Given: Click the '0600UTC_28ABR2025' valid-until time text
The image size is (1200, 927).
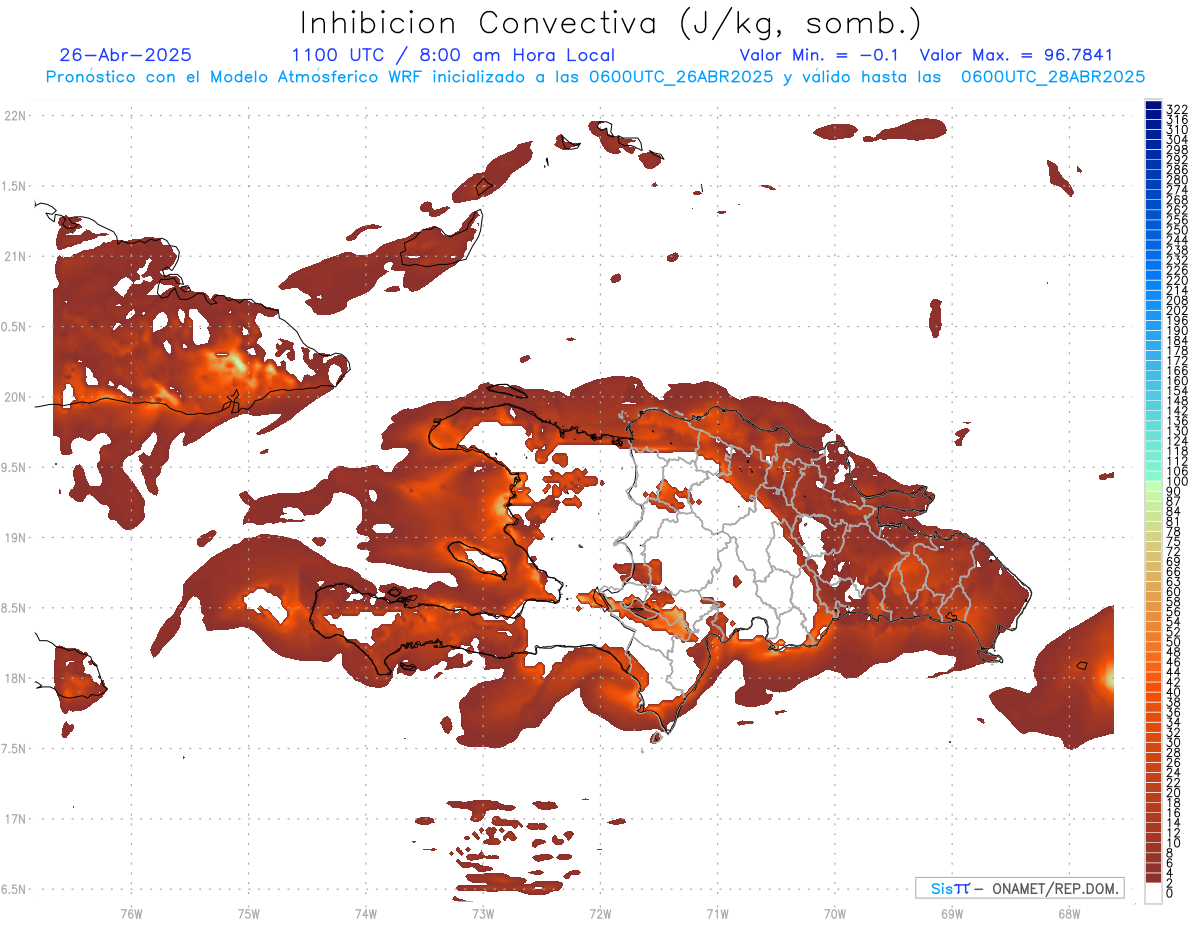Looking at the screenshot, I should pos(1053,76).
